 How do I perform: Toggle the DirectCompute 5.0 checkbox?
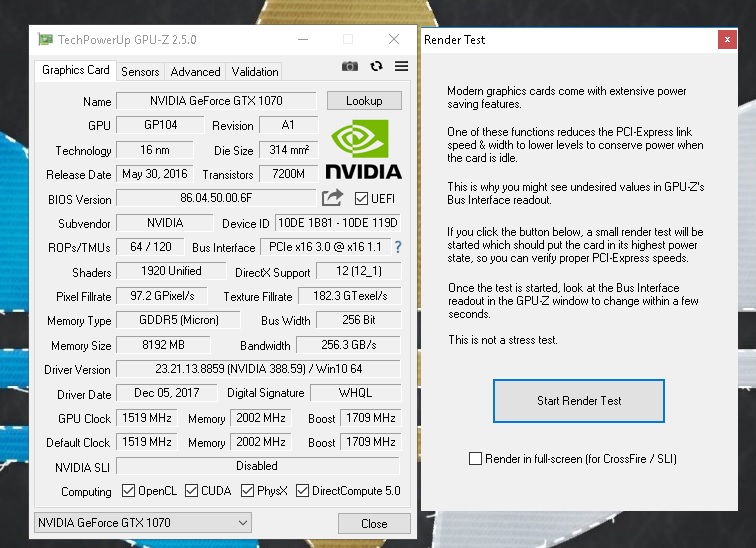pos(302,491)
